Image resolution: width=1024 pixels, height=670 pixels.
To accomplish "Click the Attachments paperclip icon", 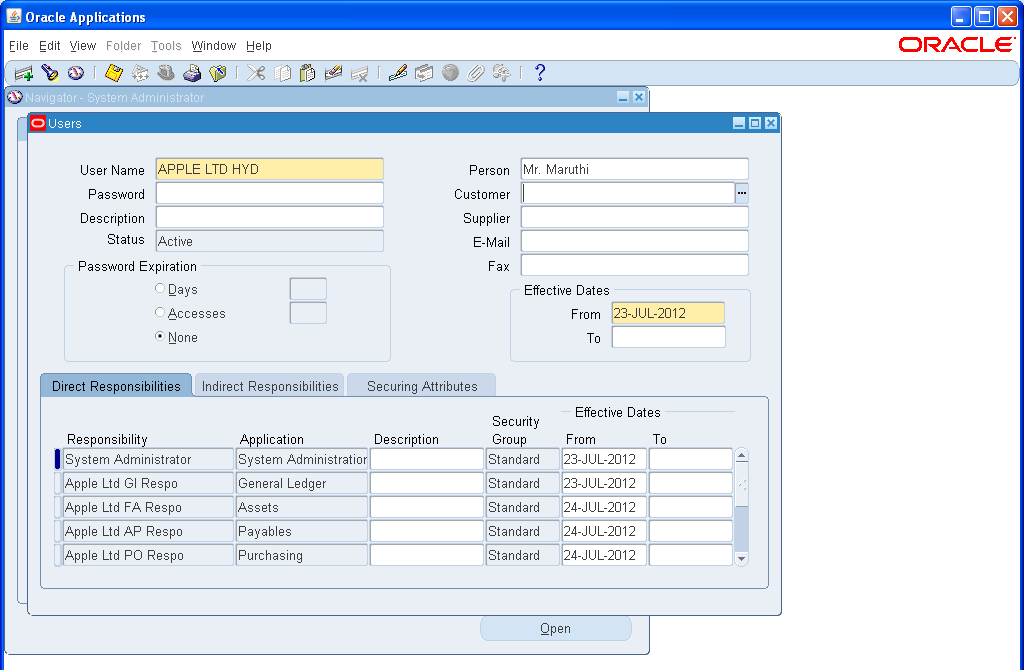I will pyautogui.click(x=477, y=72).
